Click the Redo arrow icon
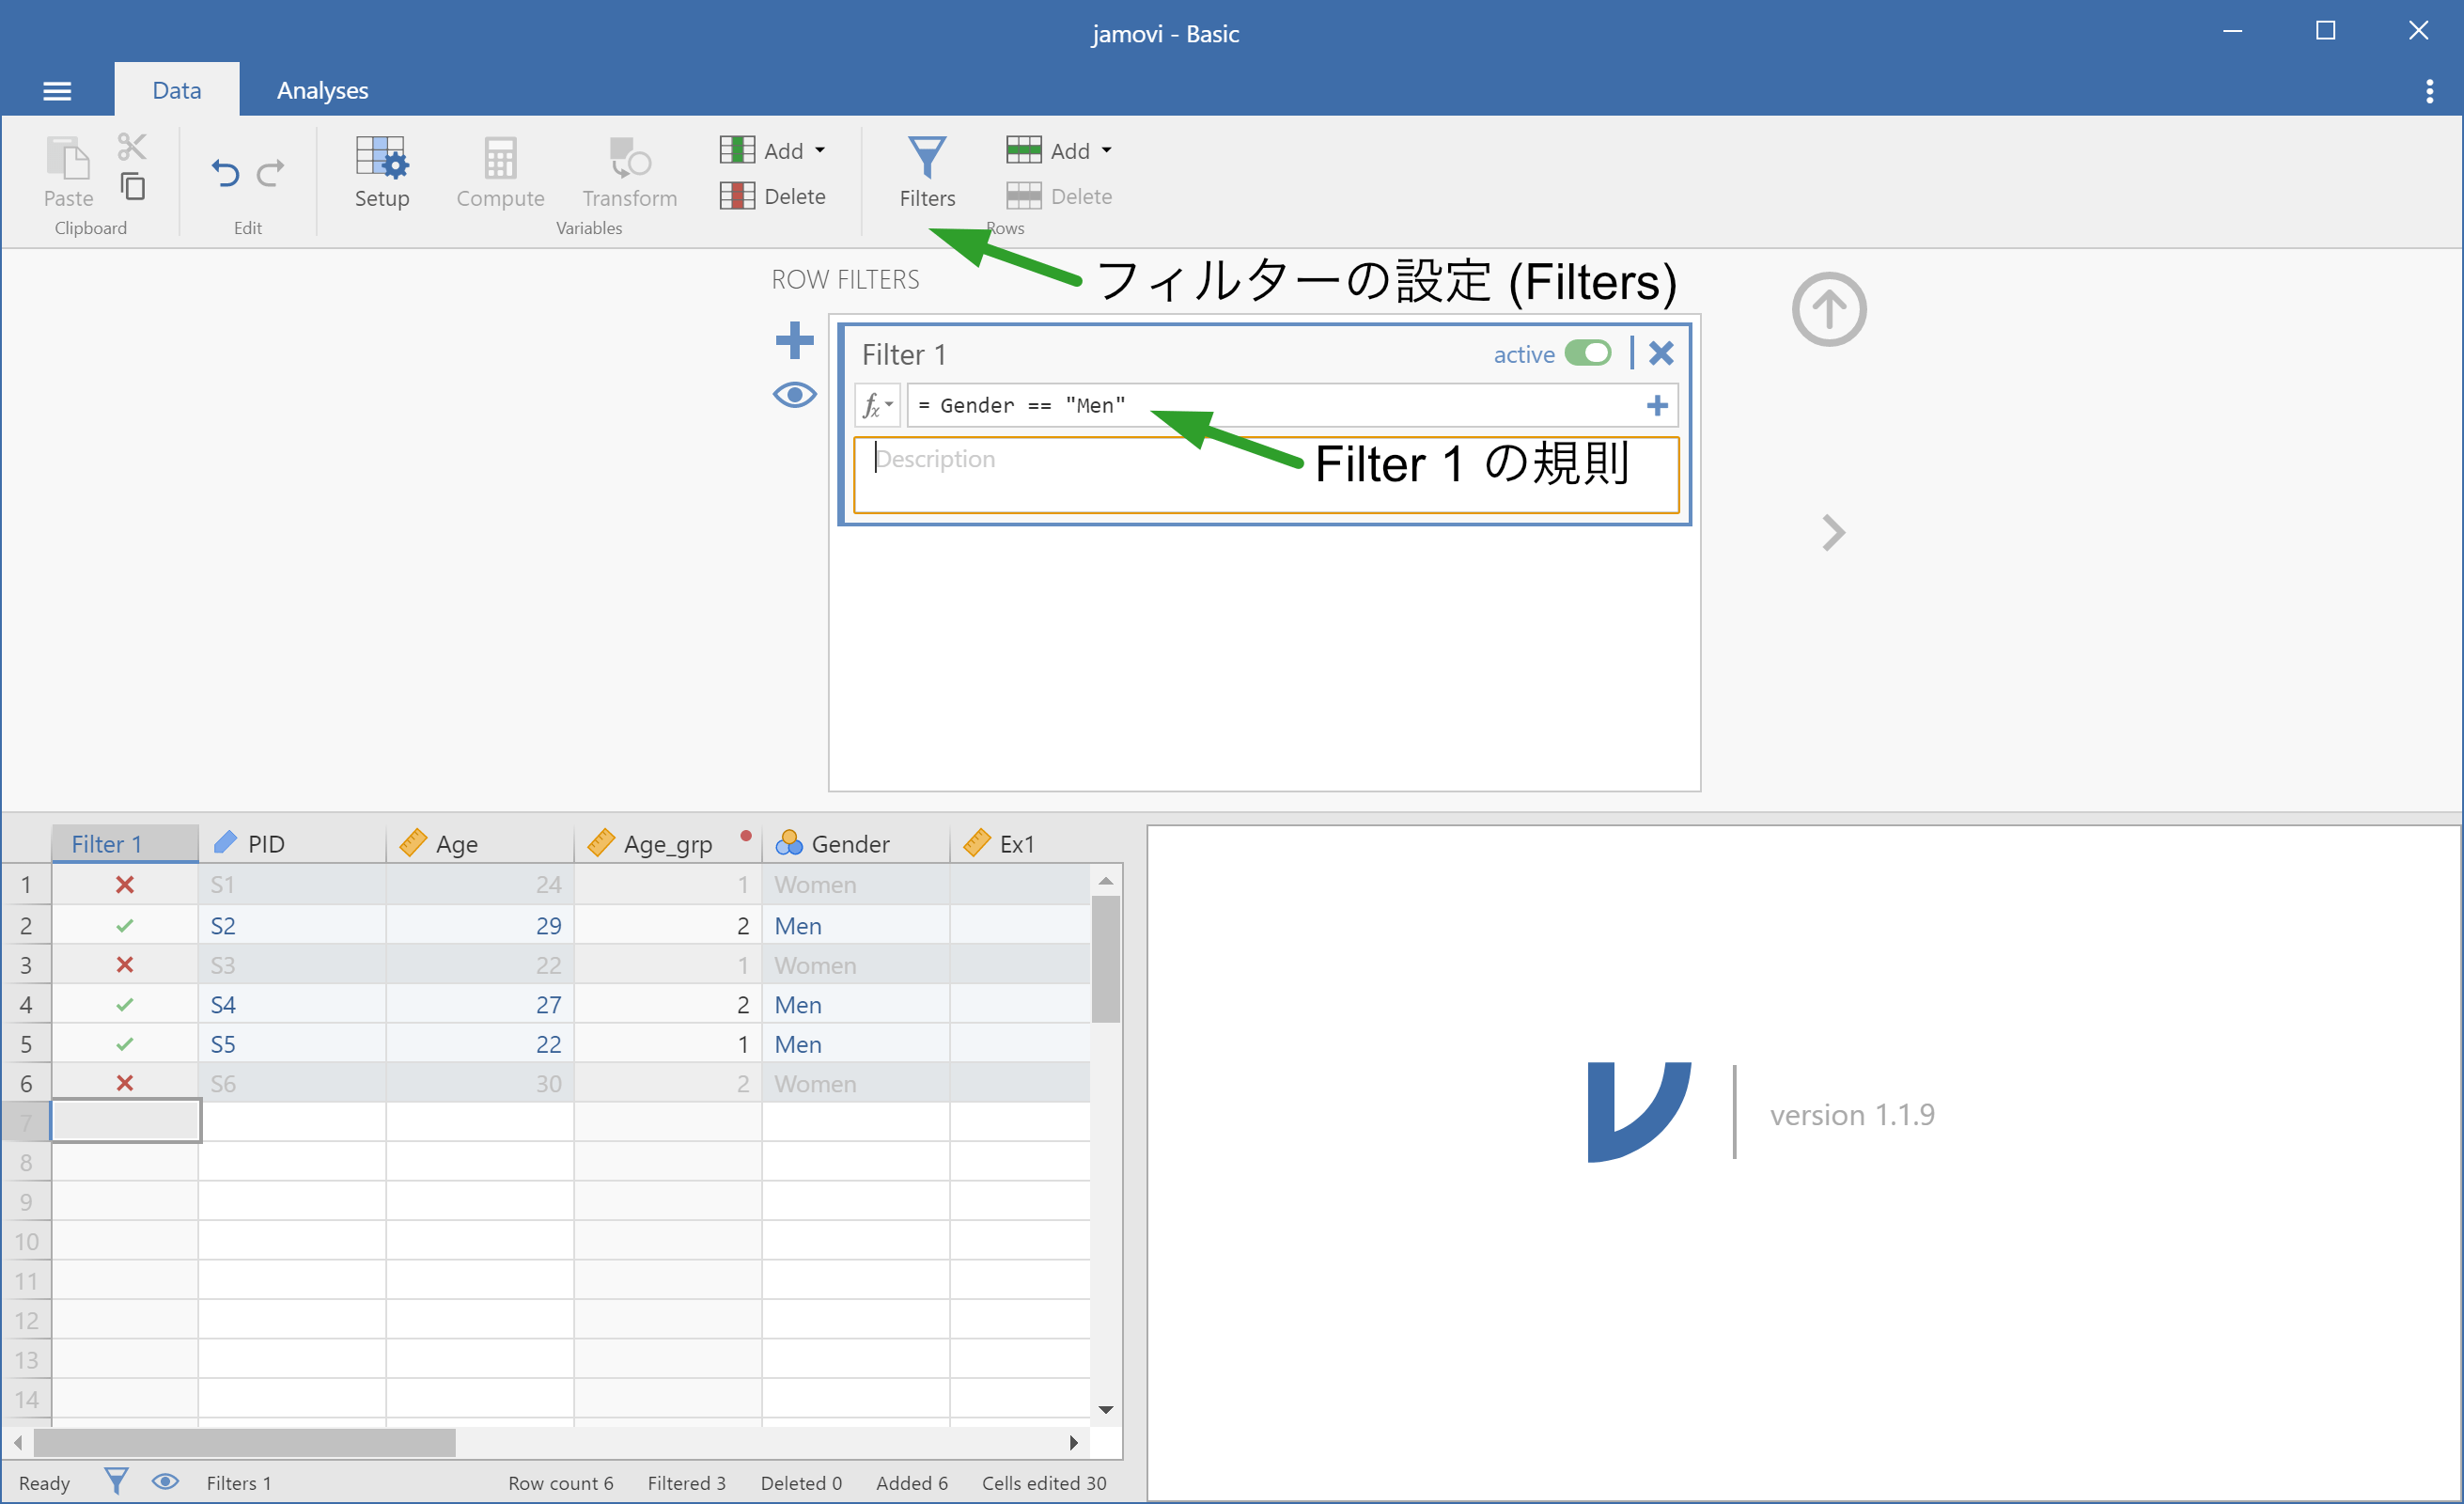The image size is (2464, 1504). click(271, 174)
